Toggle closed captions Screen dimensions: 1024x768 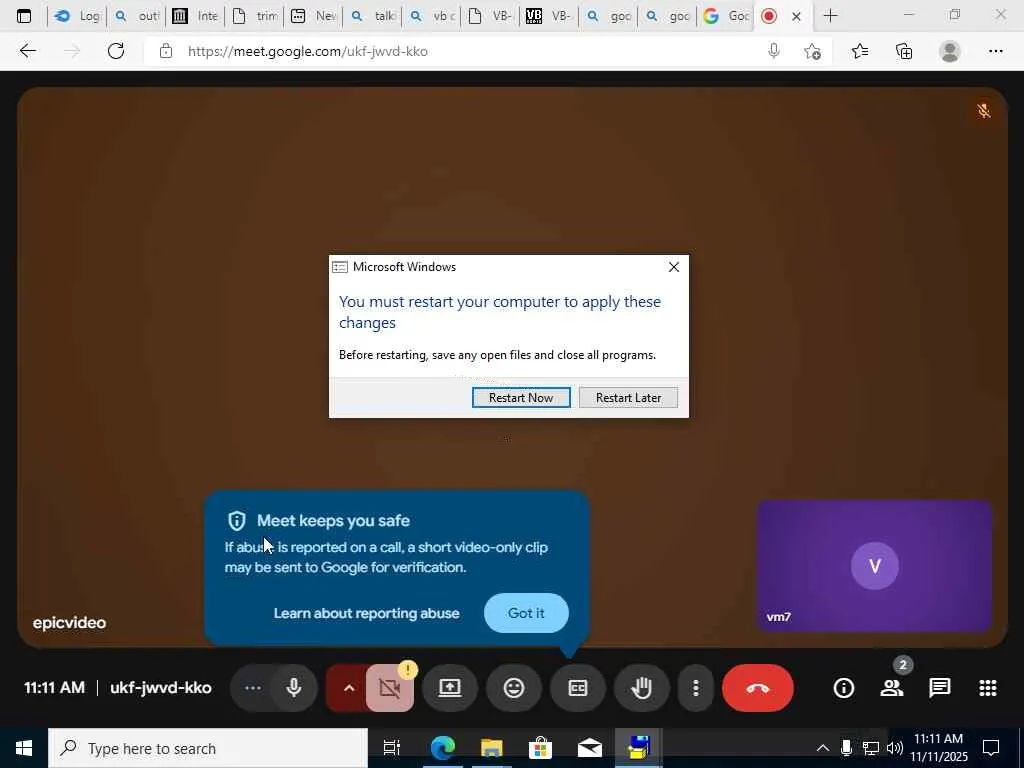coord(578,688)
